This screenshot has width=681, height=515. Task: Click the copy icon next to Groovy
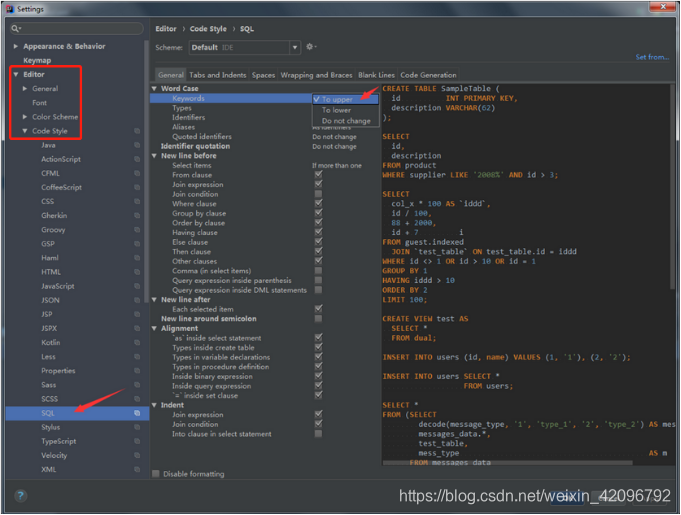pos(137,230)
